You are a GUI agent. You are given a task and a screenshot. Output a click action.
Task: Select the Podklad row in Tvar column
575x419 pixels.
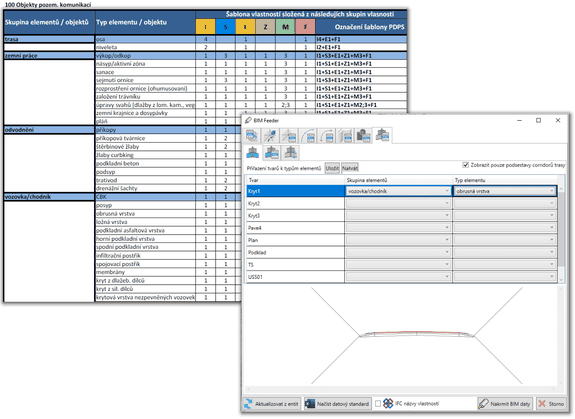295,253
